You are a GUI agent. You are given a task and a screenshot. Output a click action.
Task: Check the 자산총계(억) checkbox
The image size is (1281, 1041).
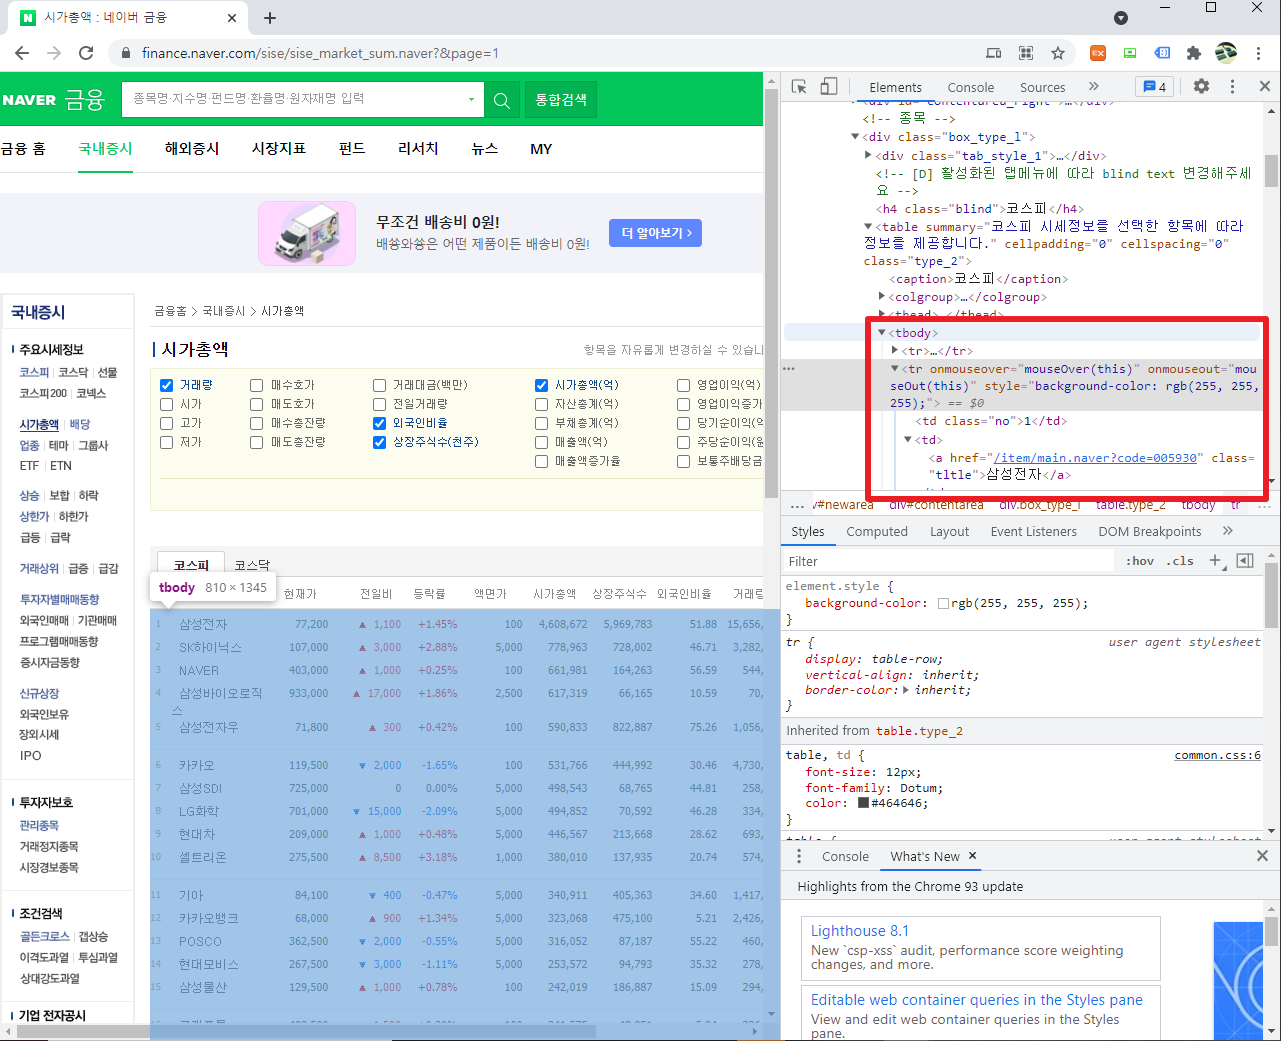(x=542, y=404)
